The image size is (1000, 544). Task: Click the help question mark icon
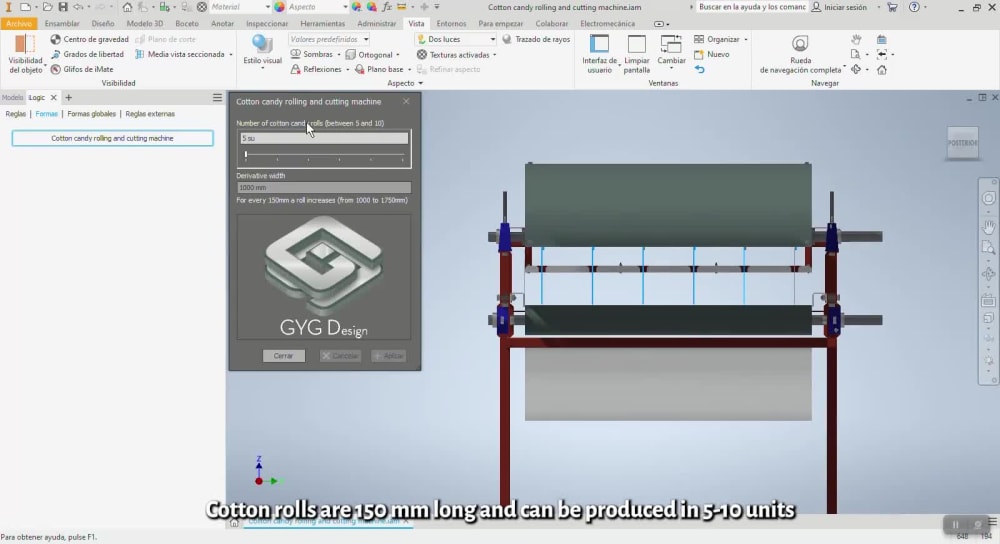tap(914, 7)
